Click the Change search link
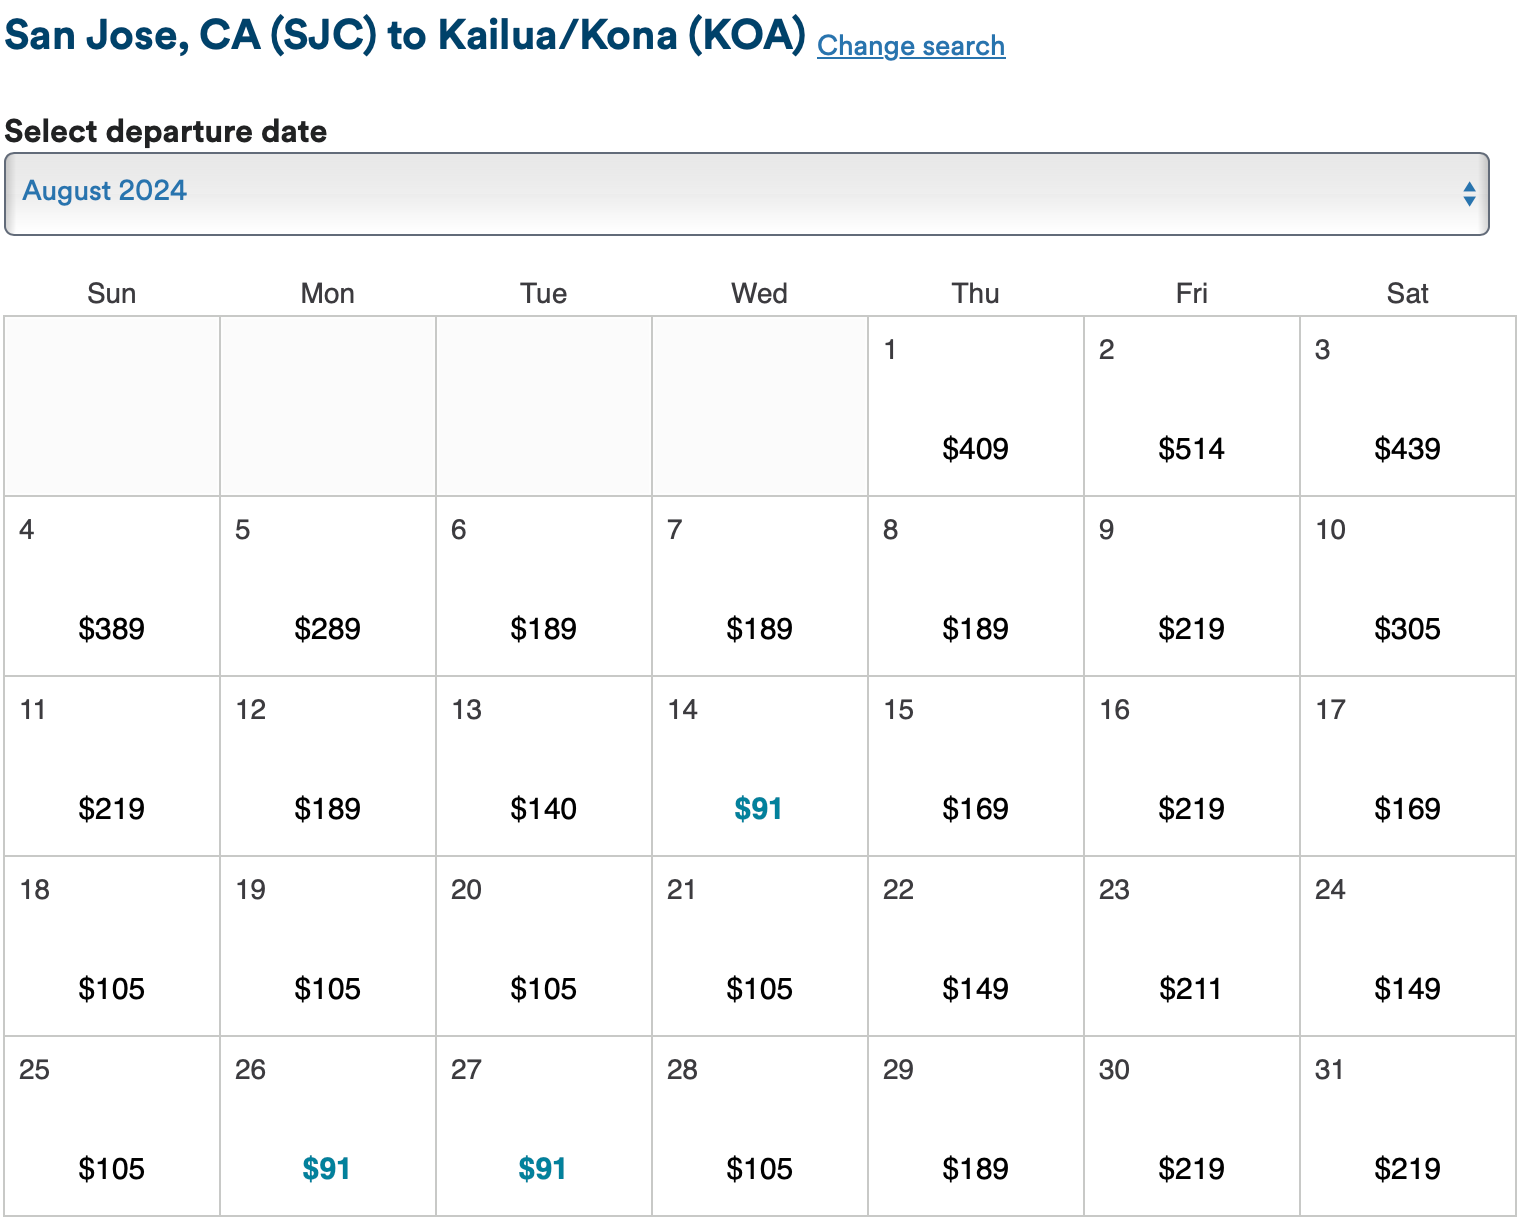The width and height of the screenshot is (1534, 1228). (x=910, y=46)
